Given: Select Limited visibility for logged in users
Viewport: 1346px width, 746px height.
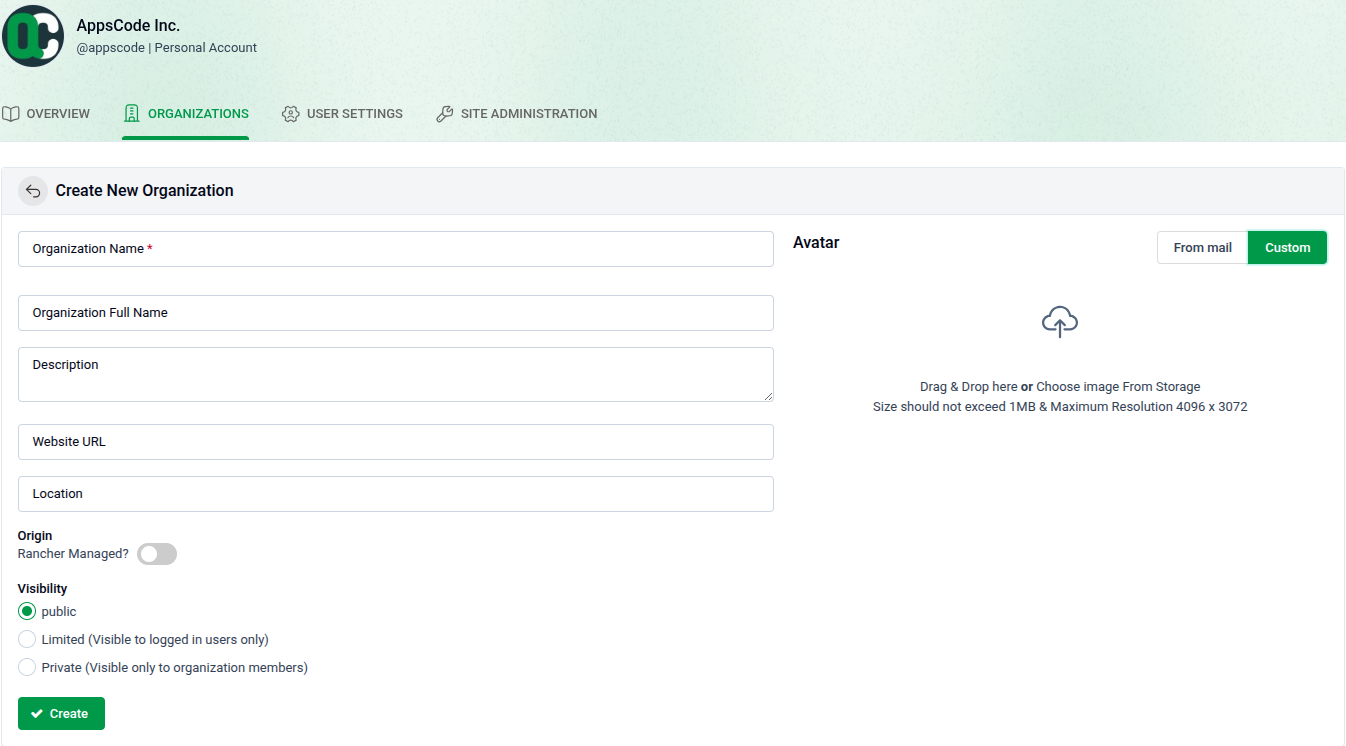Looking at the screenshot, I should [27, 639].
